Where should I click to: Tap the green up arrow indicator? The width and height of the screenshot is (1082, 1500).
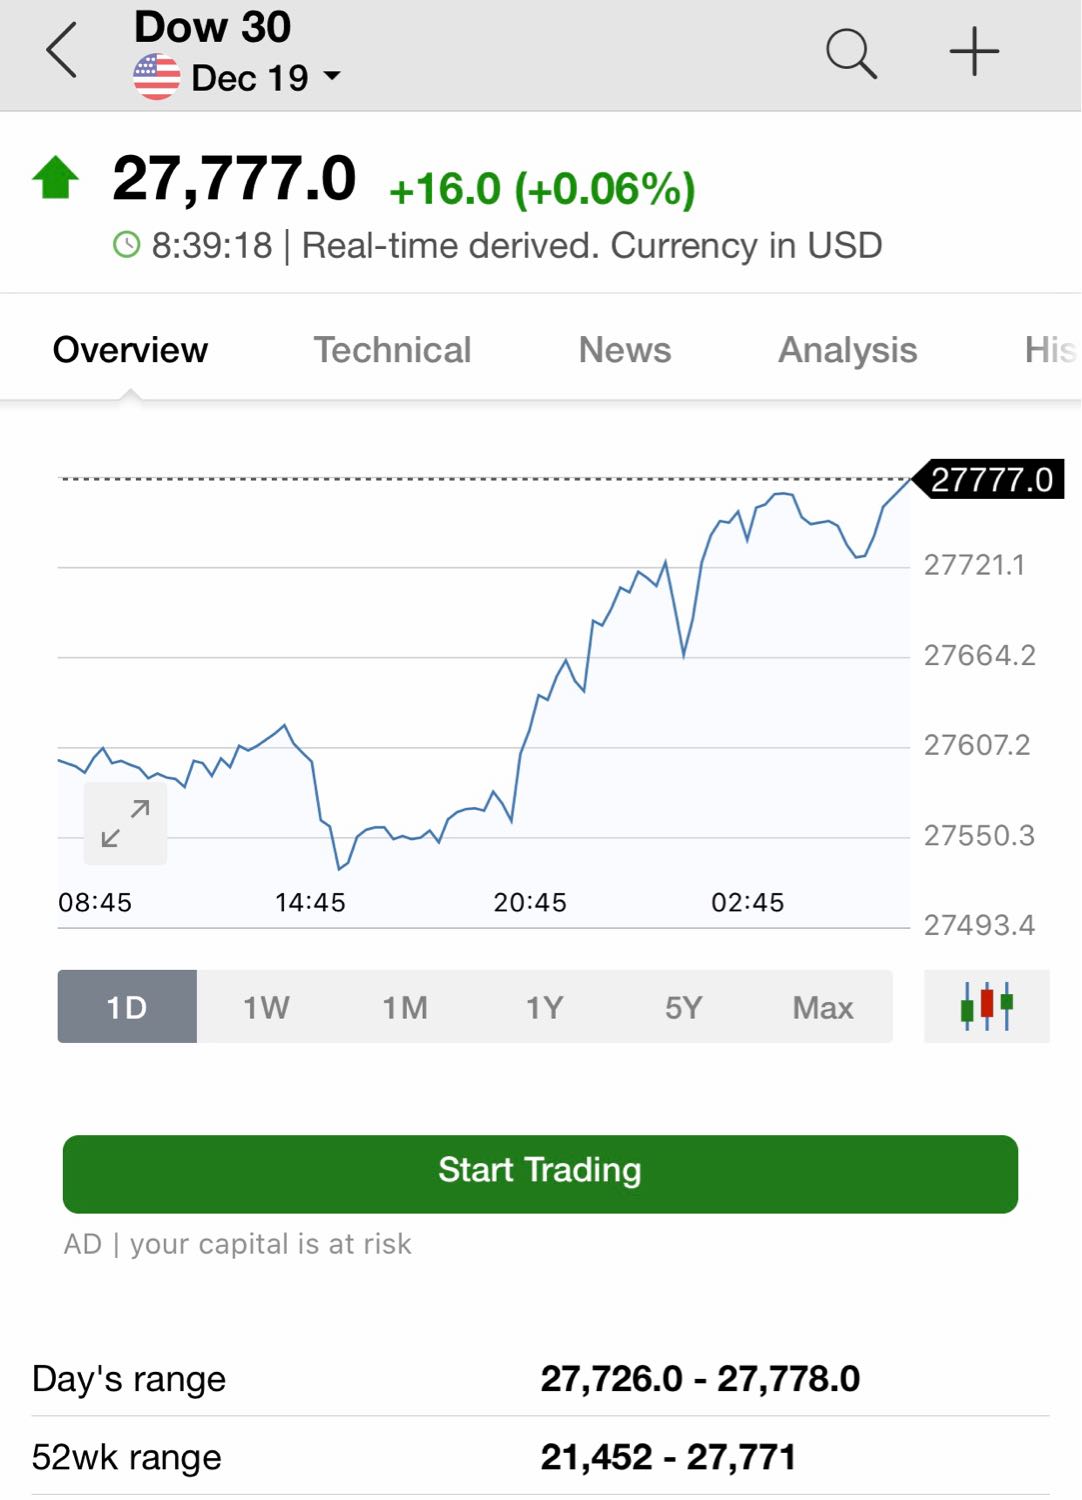[x=56, y=179]
